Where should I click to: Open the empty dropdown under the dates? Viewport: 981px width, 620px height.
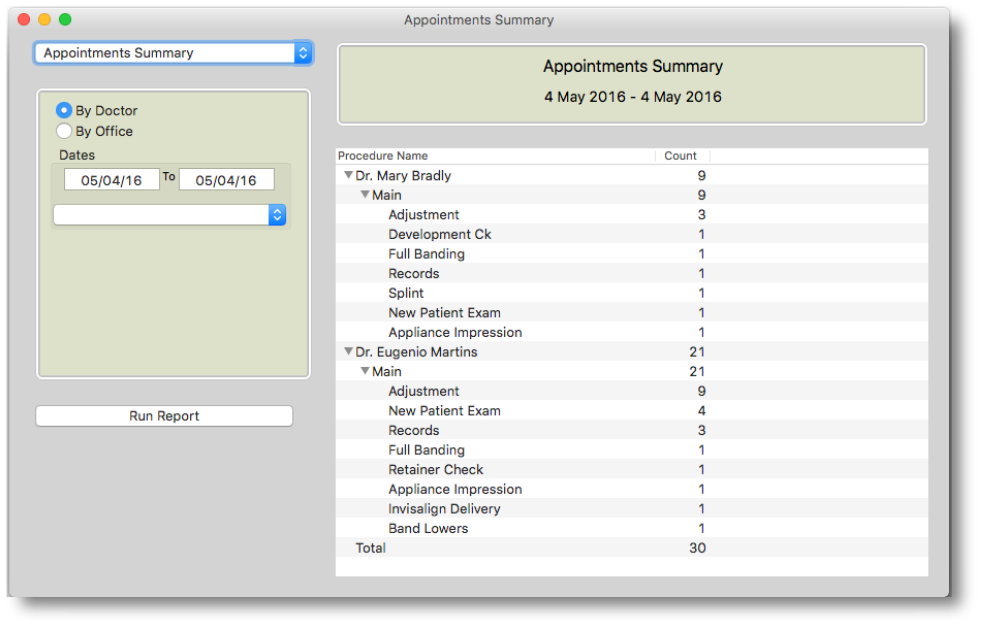click(170, 215)
